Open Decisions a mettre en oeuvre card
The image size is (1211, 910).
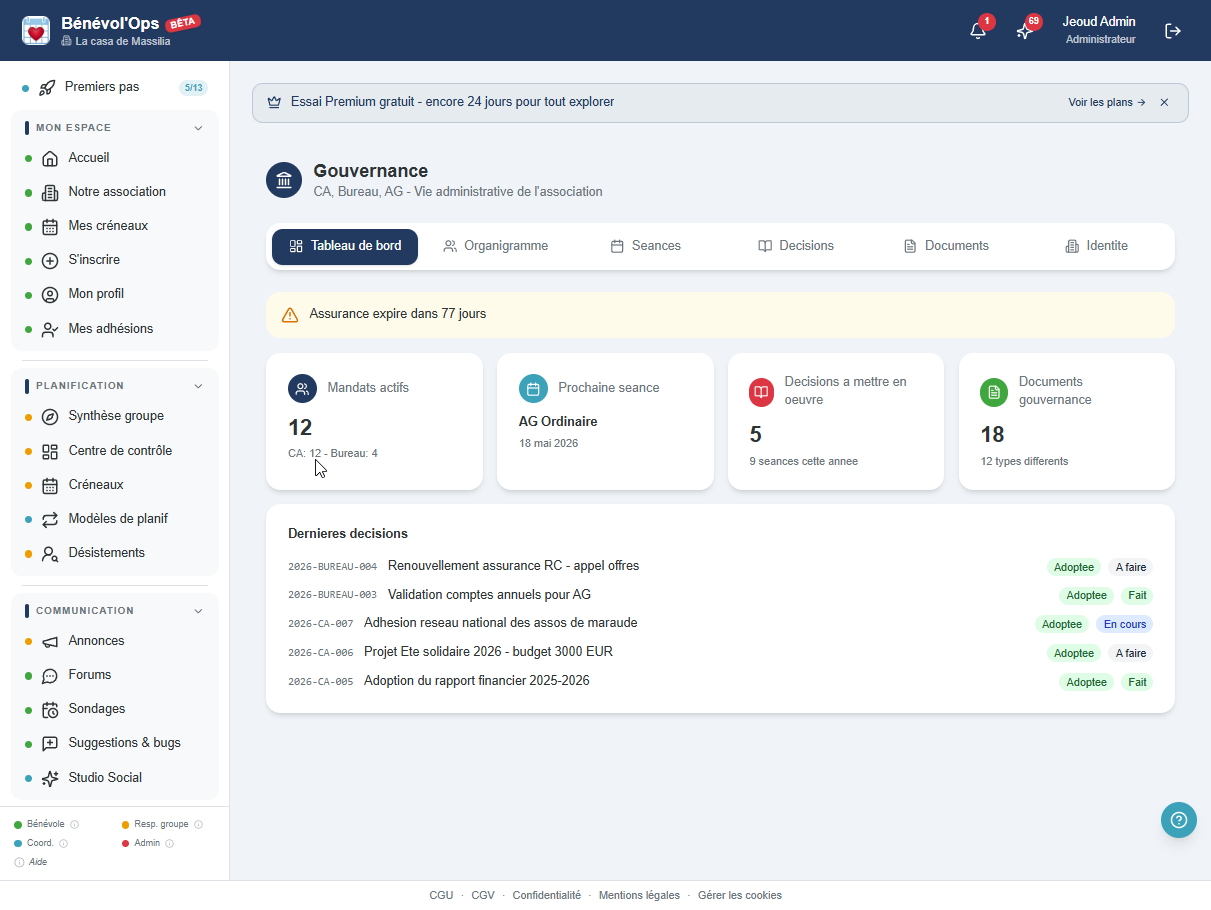(x=836, y=422)
